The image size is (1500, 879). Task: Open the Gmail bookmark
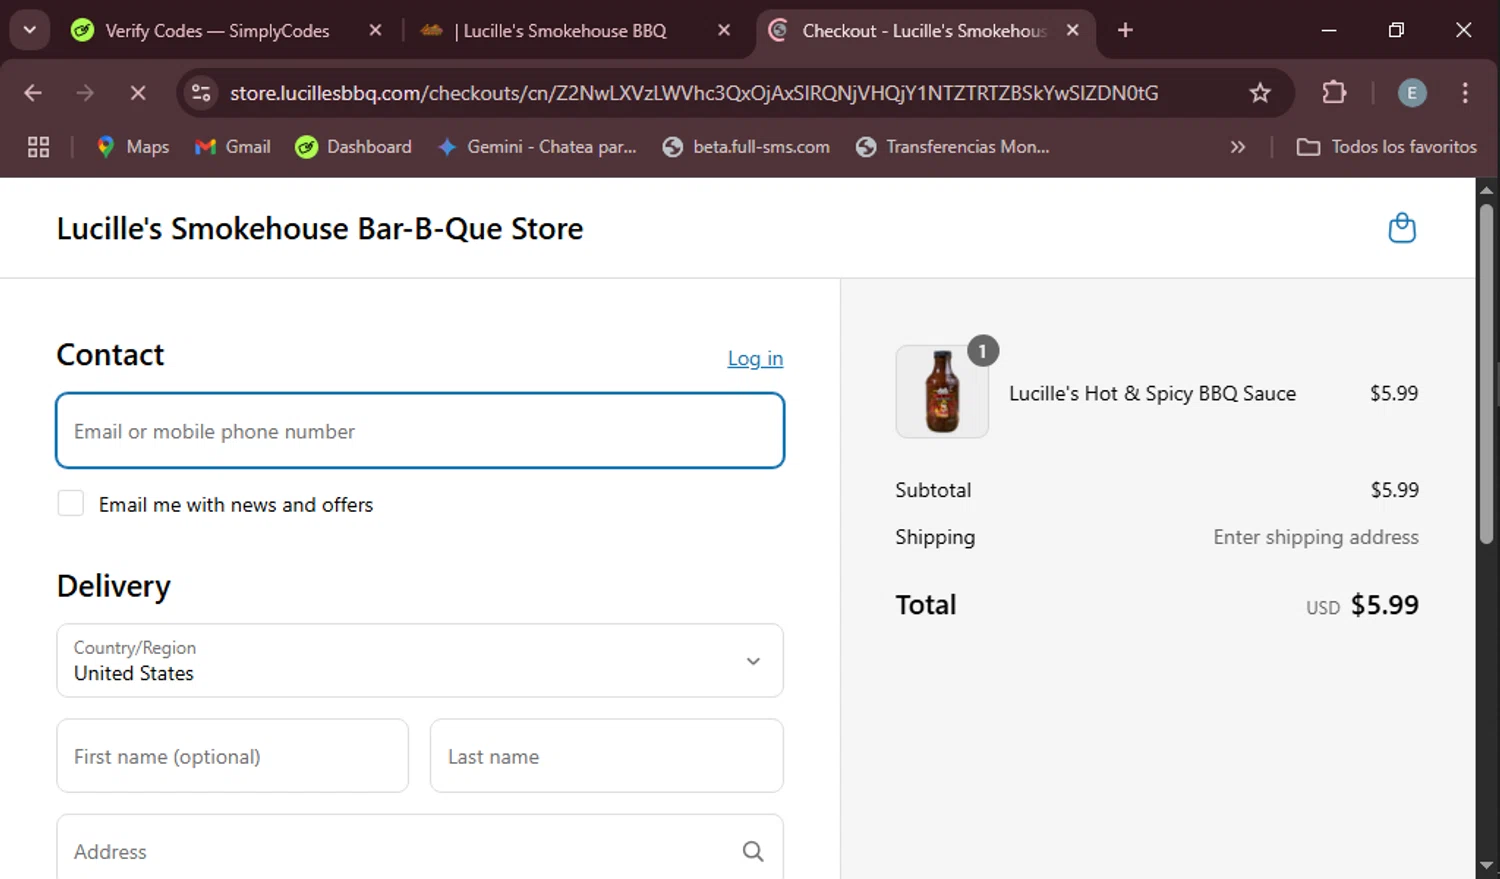tap(233, 147)
